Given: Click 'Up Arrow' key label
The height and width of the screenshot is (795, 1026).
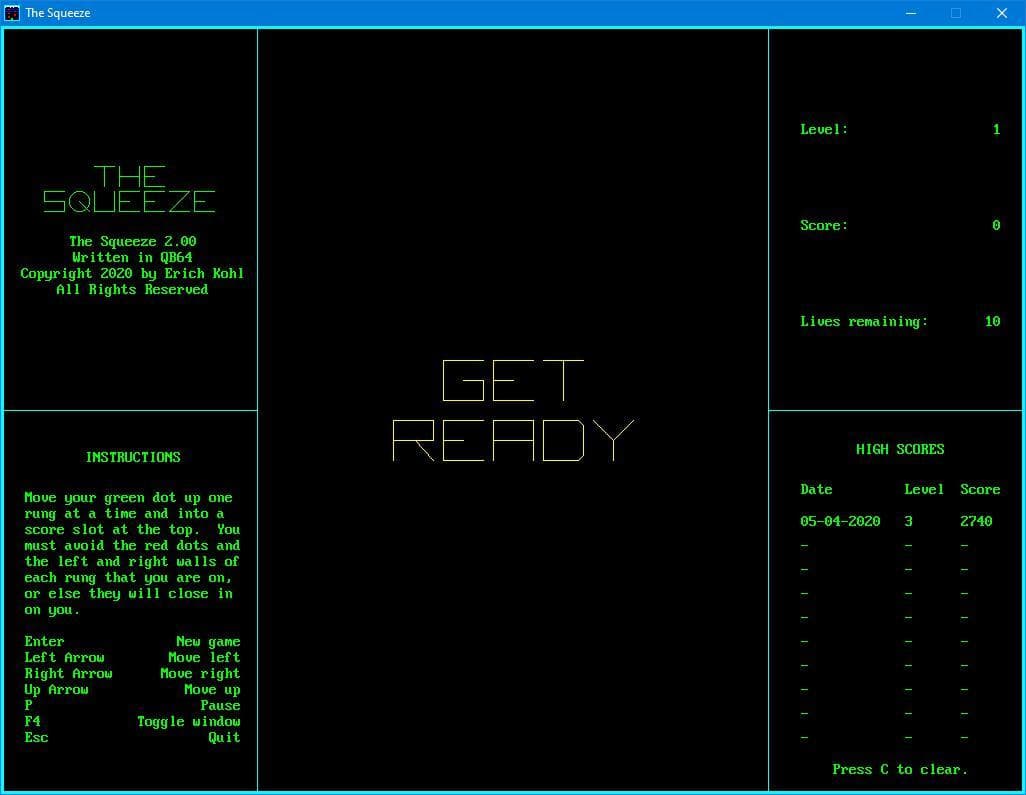Looking at the screenshot, I should pyautogui.click(x=56, y=690).
